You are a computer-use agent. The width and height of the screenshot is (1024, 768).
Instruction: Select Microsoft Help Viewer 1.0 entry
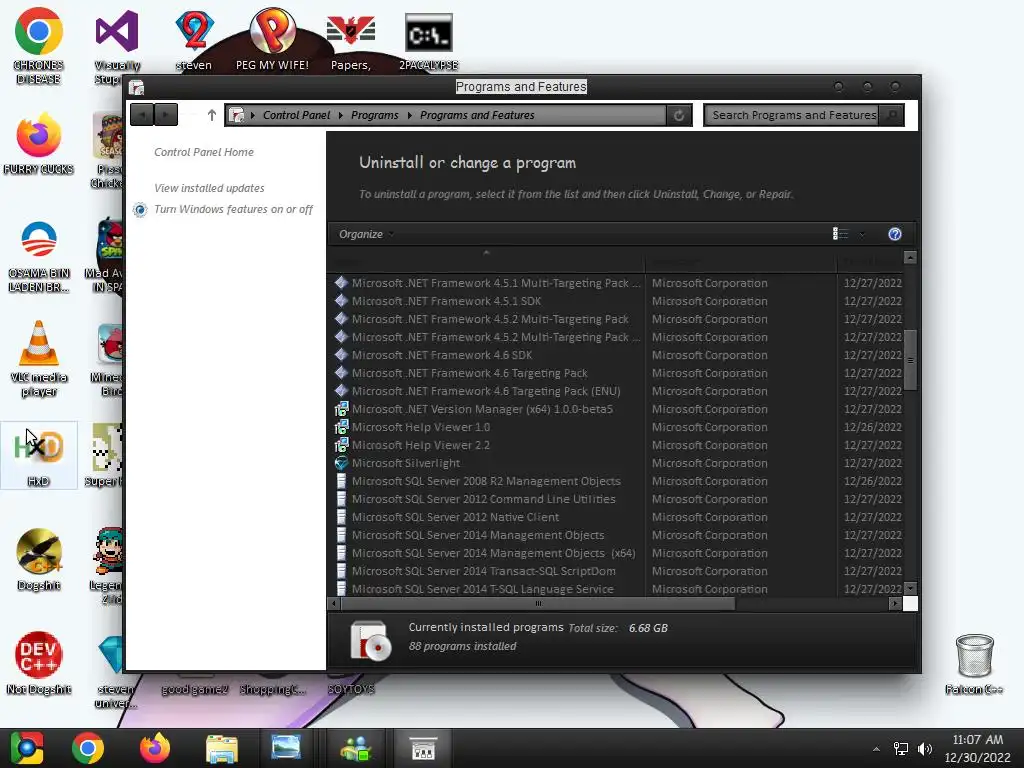(618, 427)
